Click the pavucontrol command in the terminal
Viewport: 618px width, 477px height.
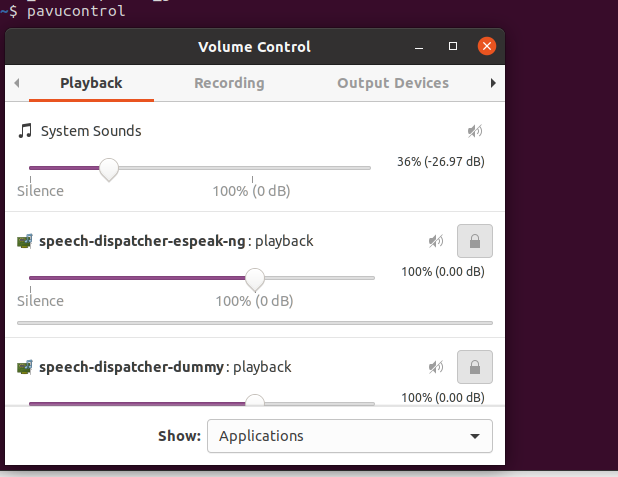(x=76, y=11)
